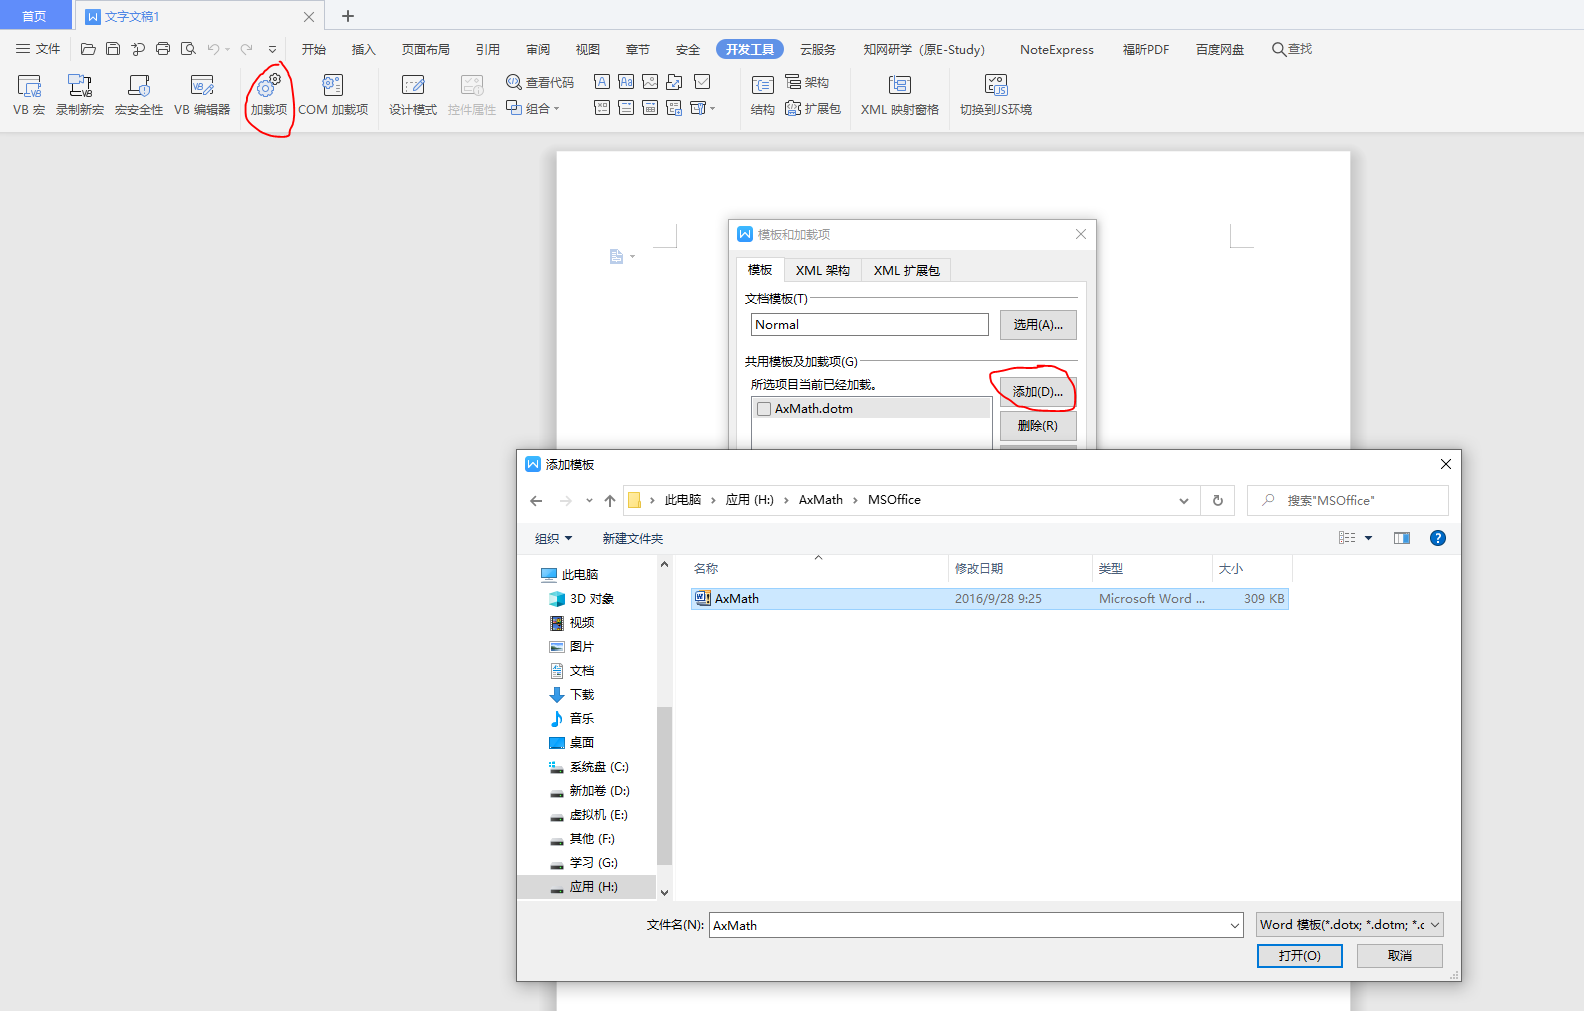Select 桌面 in navigation tree

point(581,743)
